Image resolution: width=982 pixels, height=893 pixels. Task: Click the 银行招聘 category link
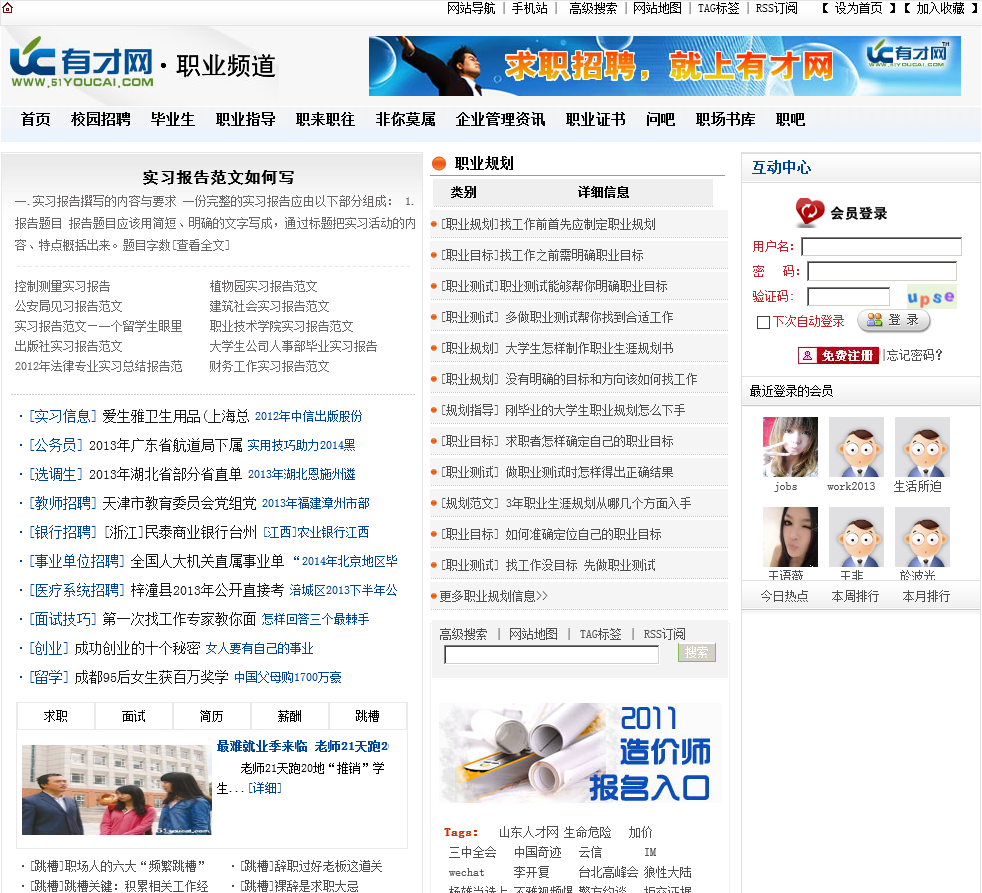point(63,532)
